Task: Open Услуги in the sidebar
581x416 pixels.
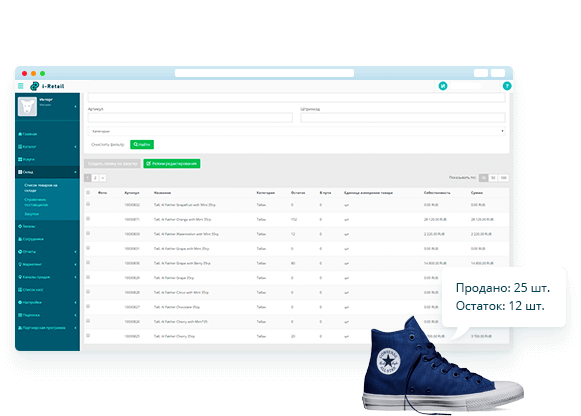Action: [x=29, y=159]
